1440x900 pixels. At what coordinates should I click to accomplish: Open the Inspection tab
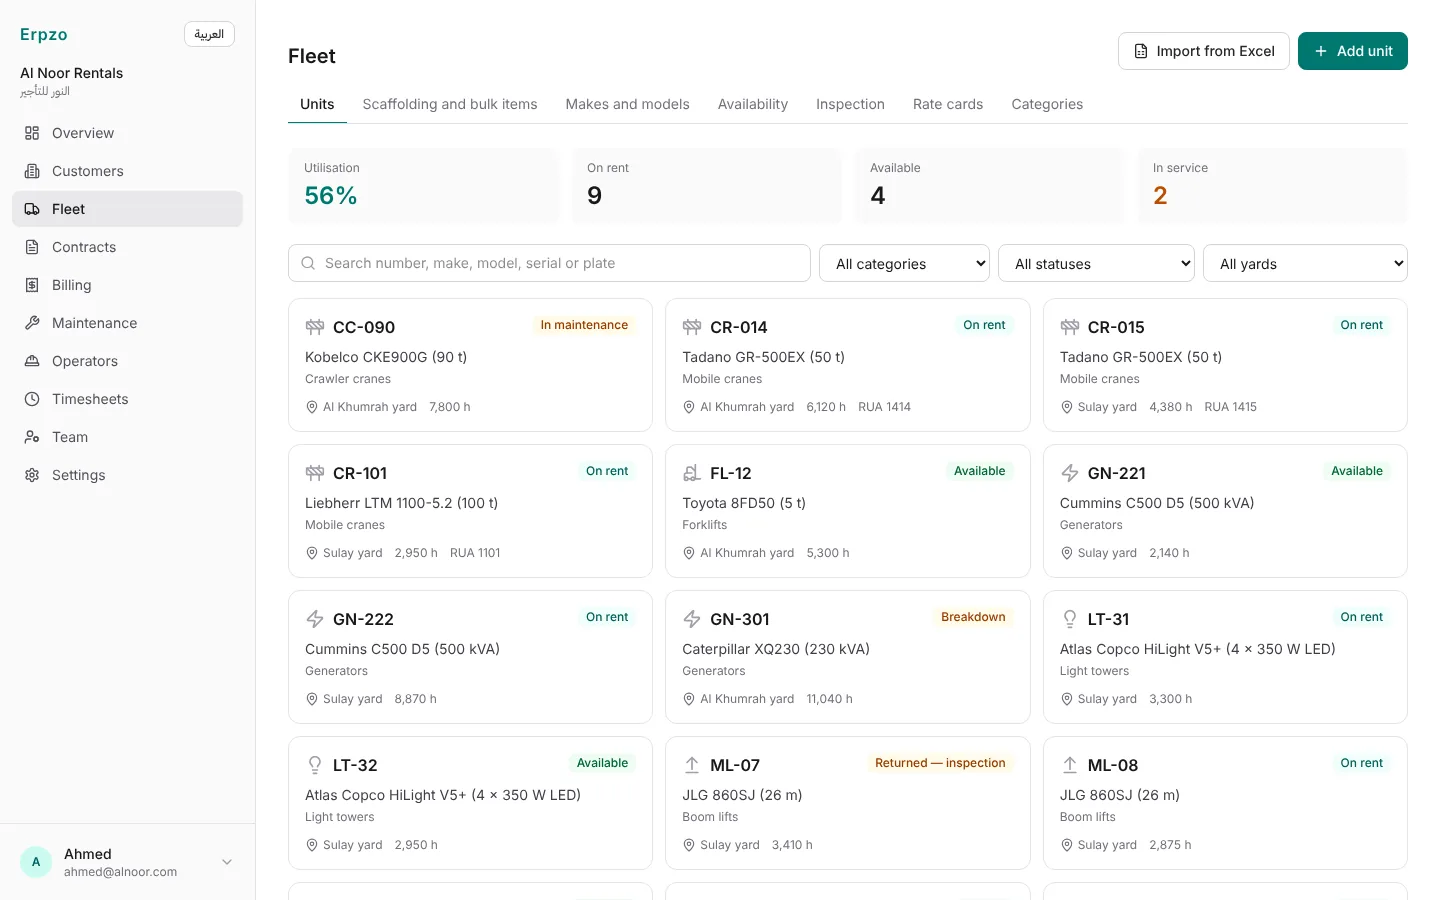(850, 104)
